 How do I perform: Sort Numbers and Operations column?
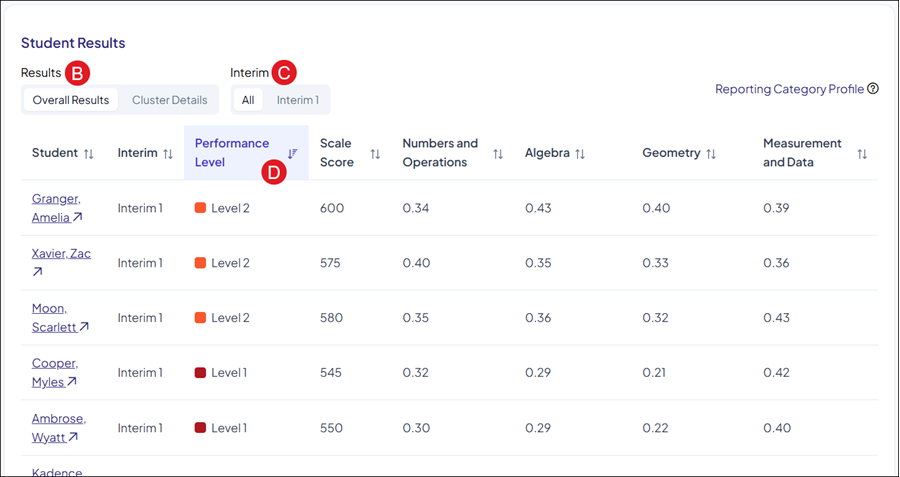(498, 153)
